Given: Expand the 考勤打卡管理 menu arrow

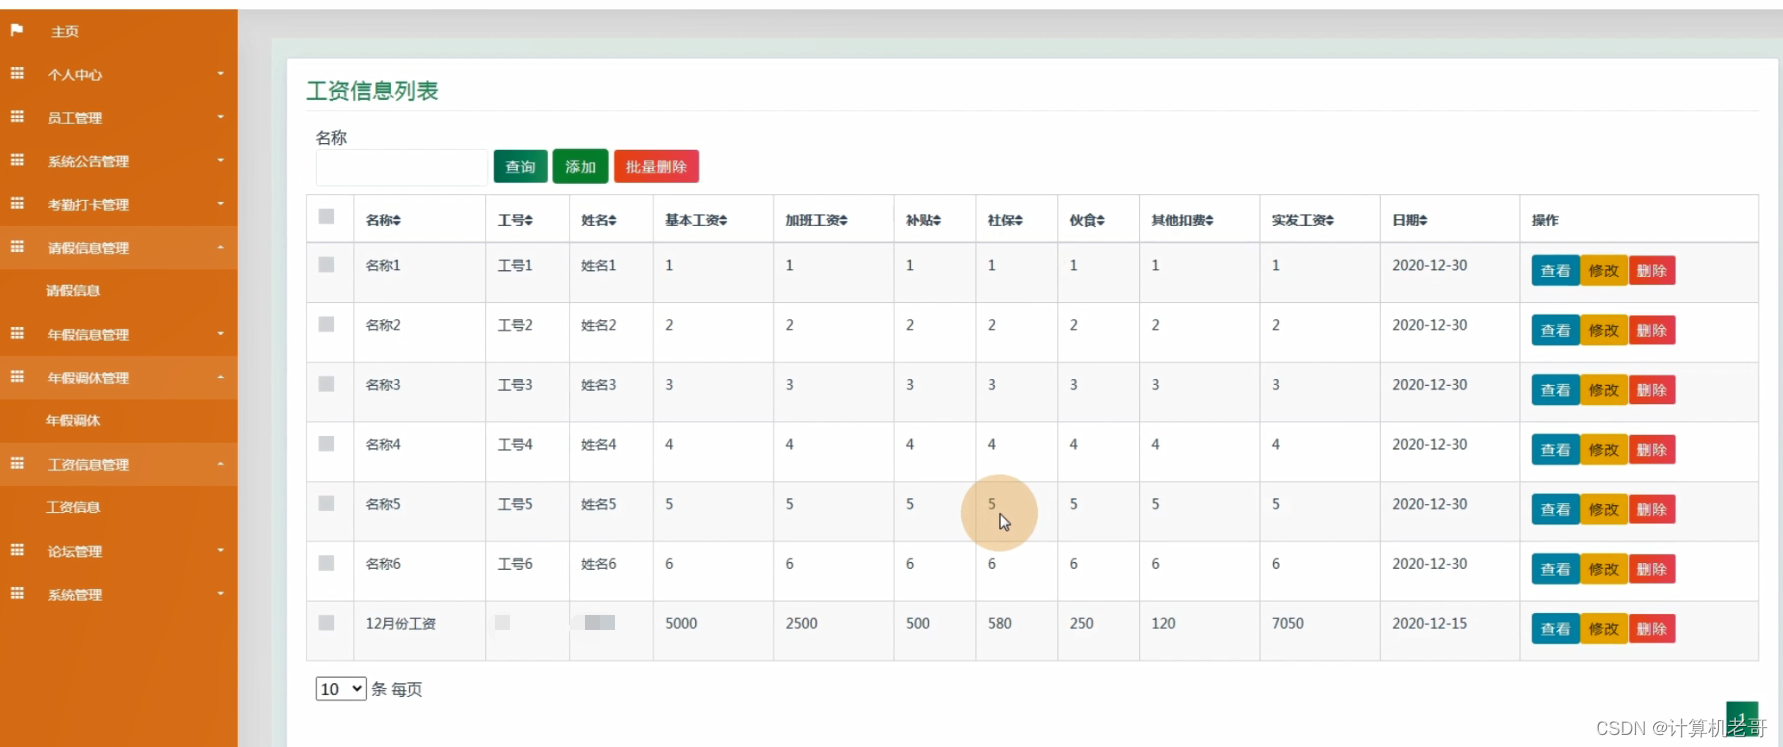Looking at the screenshot, I should tap(221, 204).
